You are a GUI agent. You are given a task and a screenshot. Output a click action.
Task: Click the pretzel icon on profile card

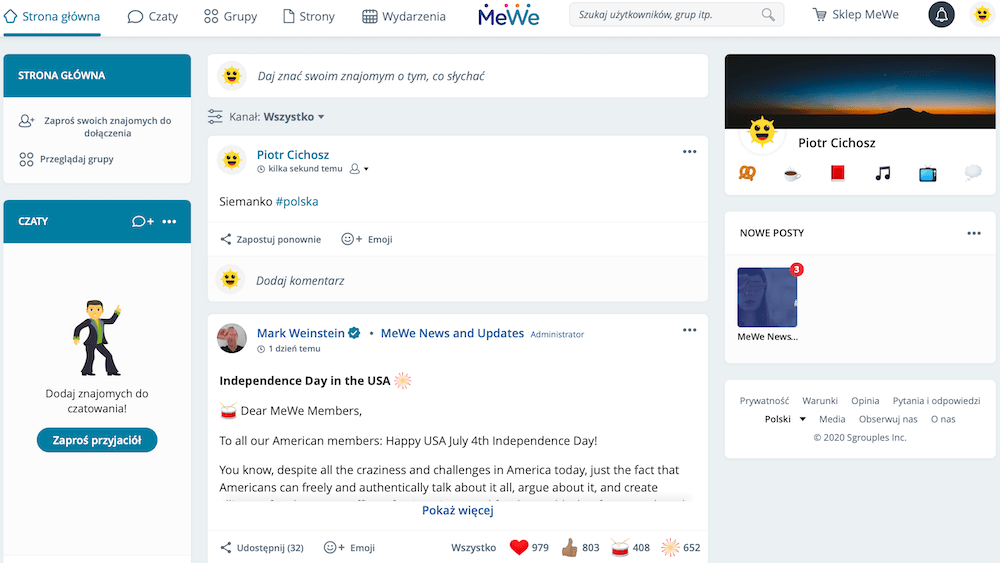pos(747,173)
